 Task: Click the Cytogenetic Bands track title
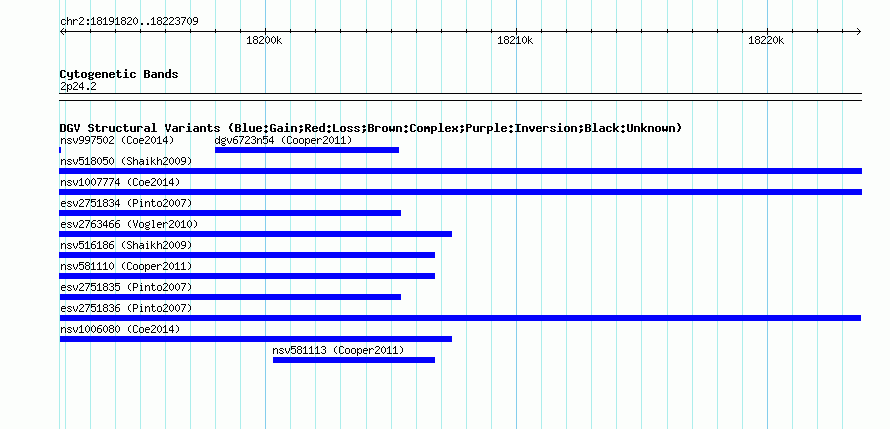[x=119, y=74]
